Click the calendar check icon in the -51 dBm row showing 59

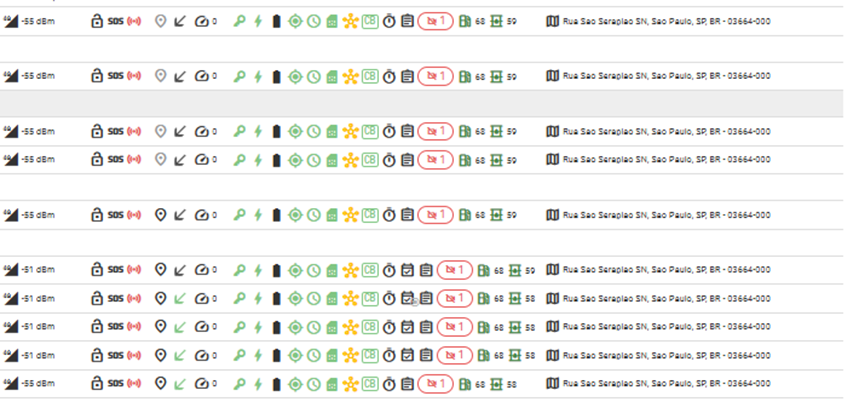coord(407,270)
